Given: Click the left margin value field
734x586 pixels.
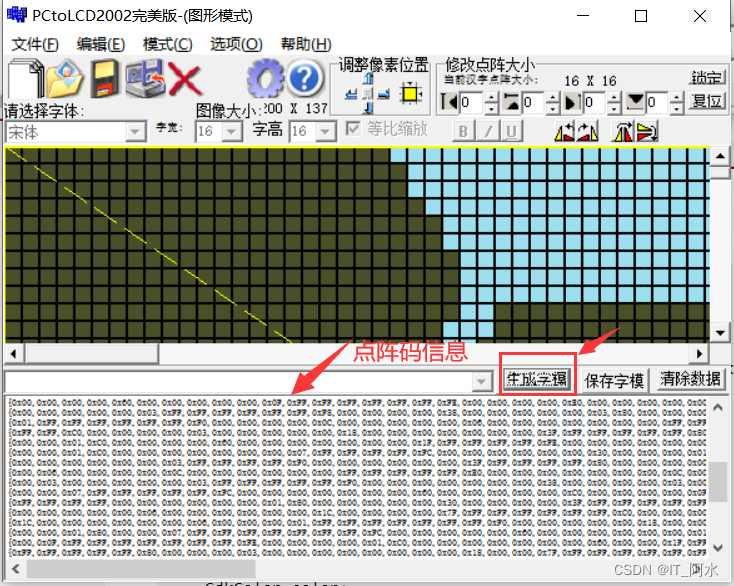Looking at the screenshot, I should (x=472, y=103).
